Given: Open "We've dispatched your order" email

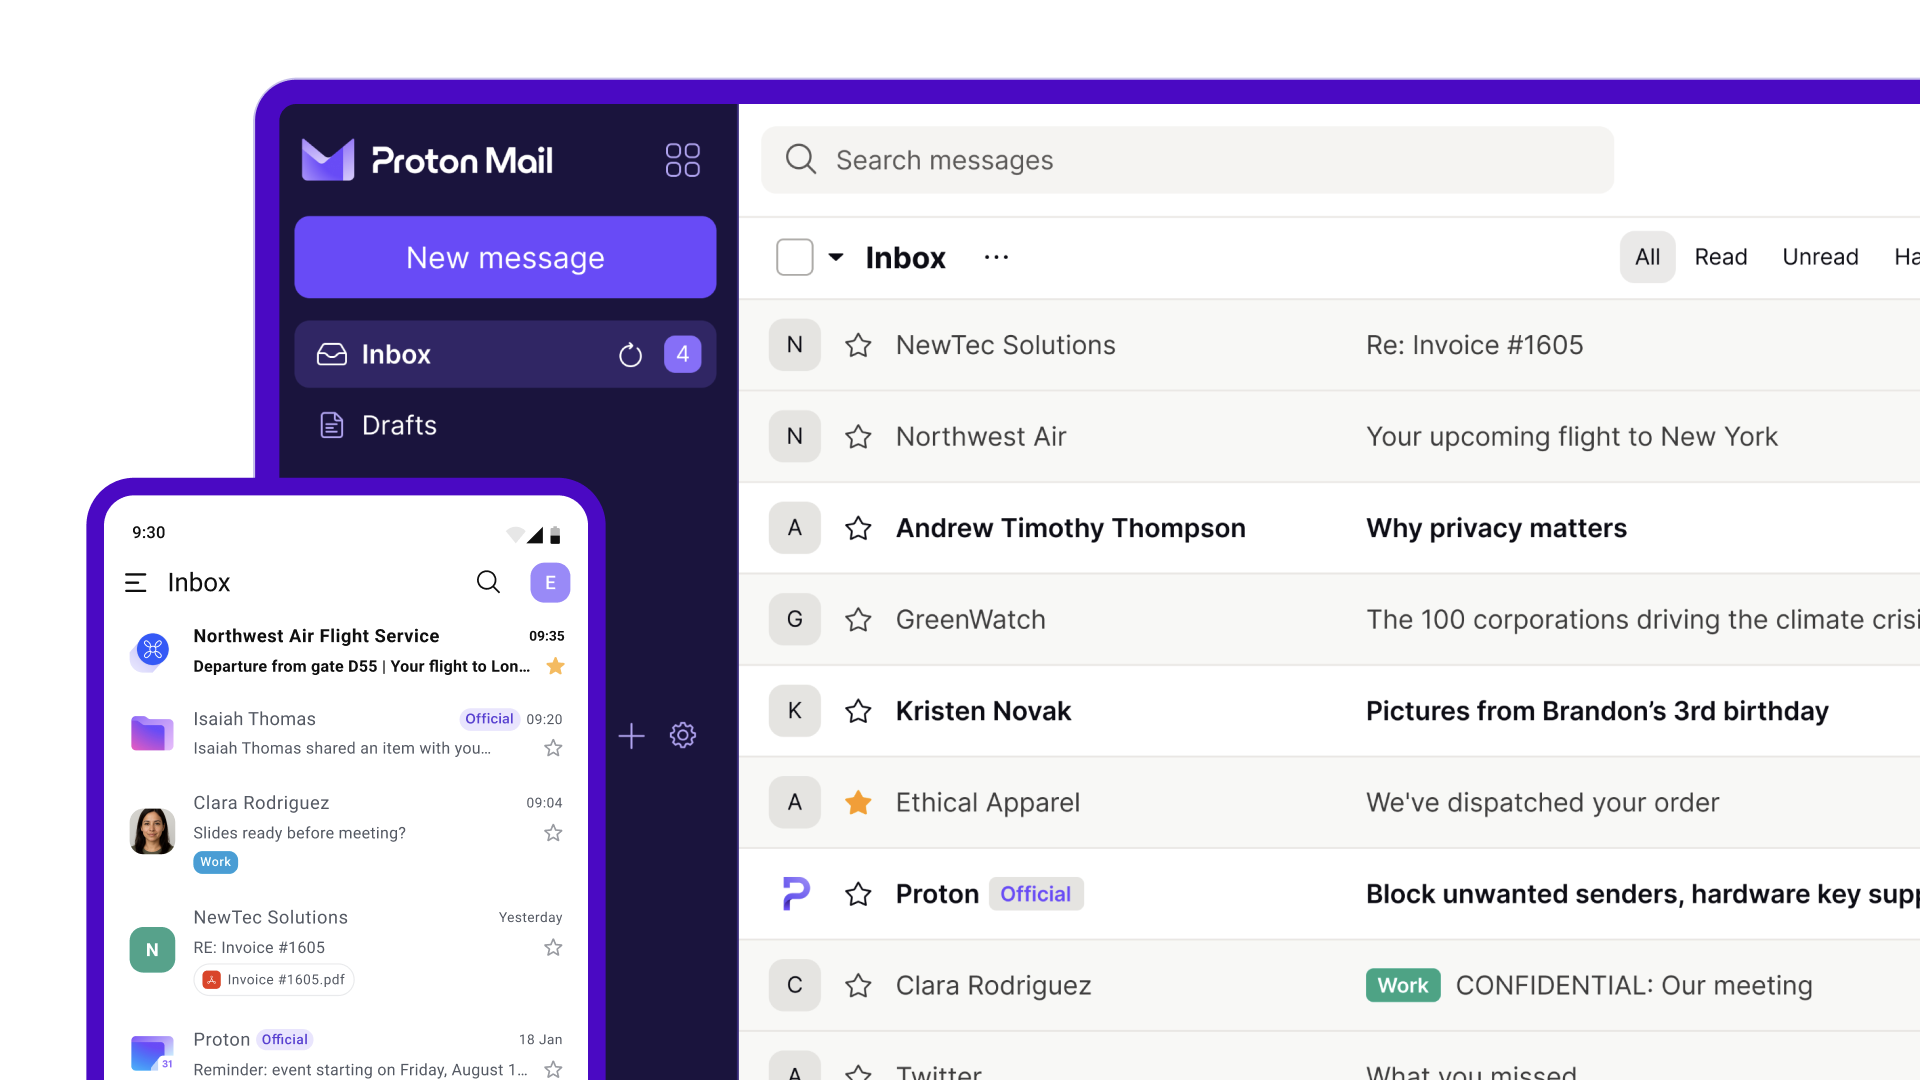Looking at the screenshot, I should 1543,802.
